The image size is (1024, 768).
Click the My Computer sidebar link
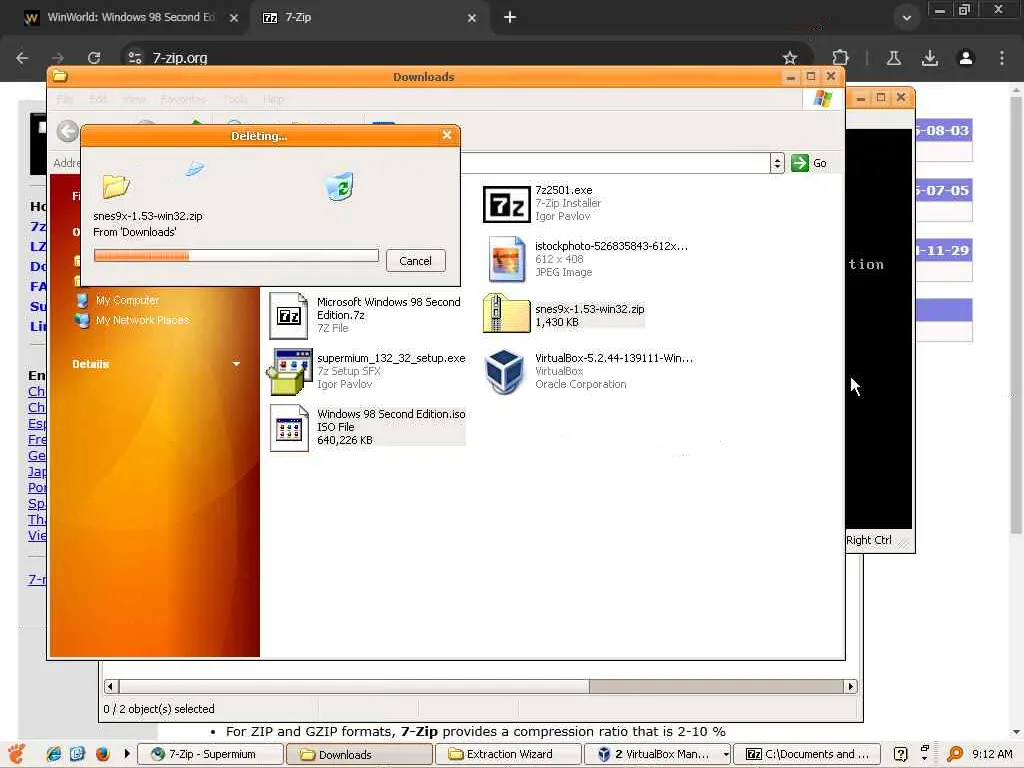127,300
